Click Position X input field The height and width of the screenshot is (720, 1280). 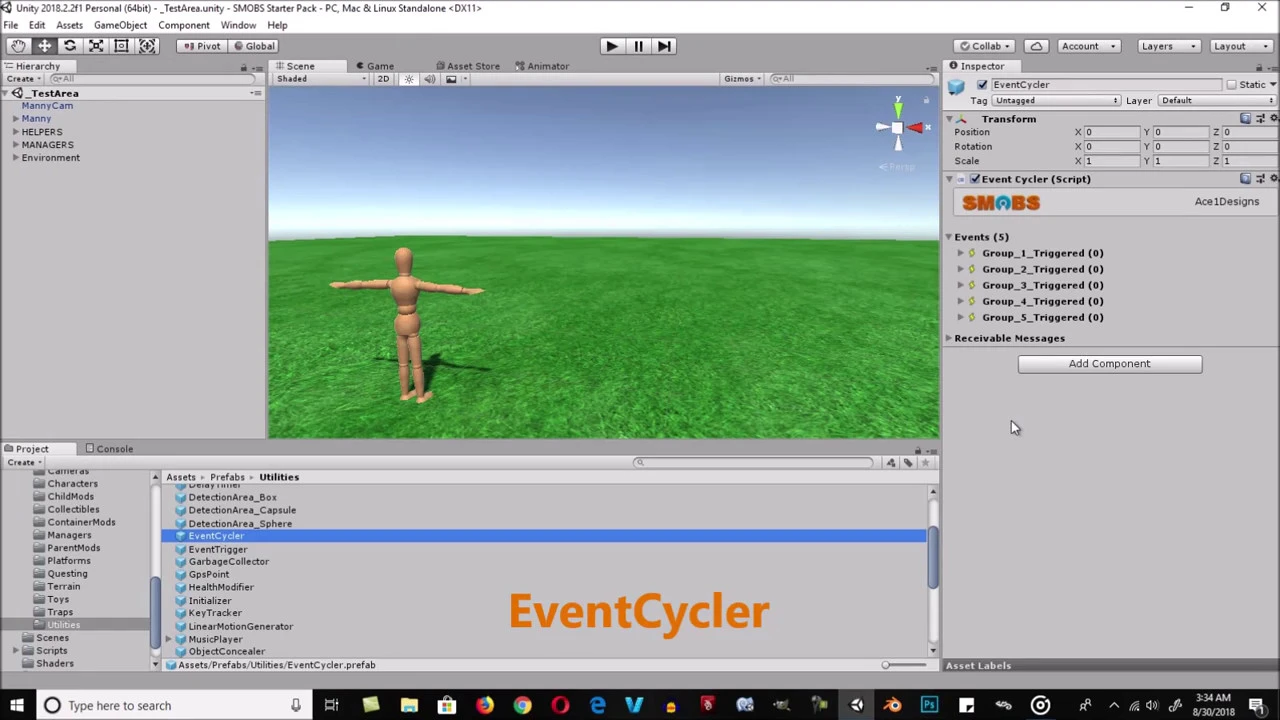point(1112,133)
